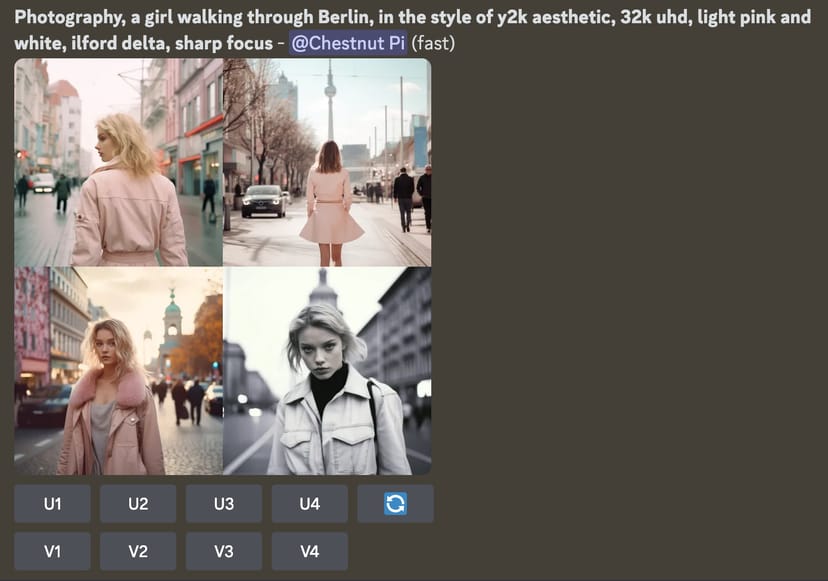Image resolution: width=828 pixels, height=581 pixels.
Task: Click the black car in the top-right image
Action: coord(263,200)
